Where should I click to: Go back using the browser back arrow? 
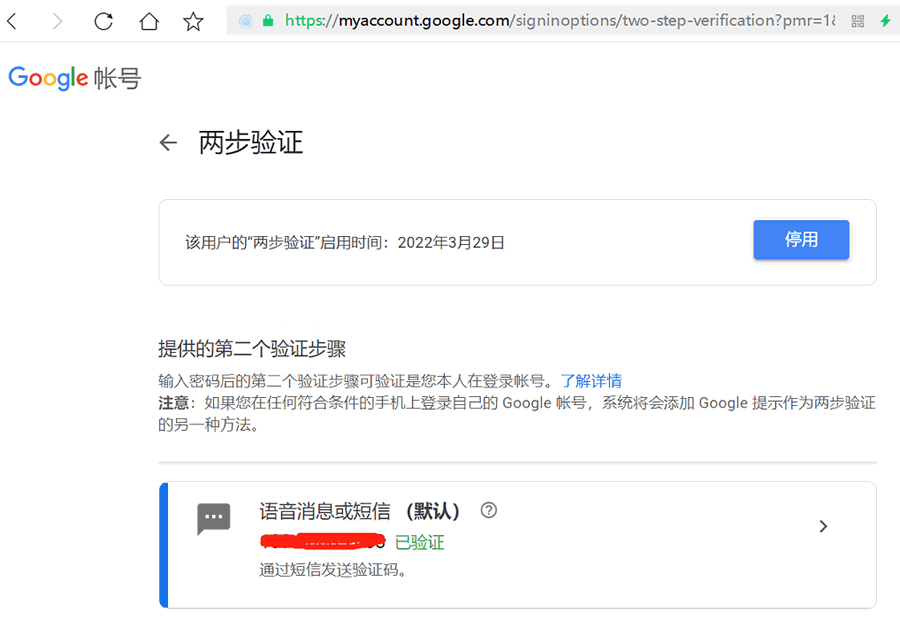[12, 22]
